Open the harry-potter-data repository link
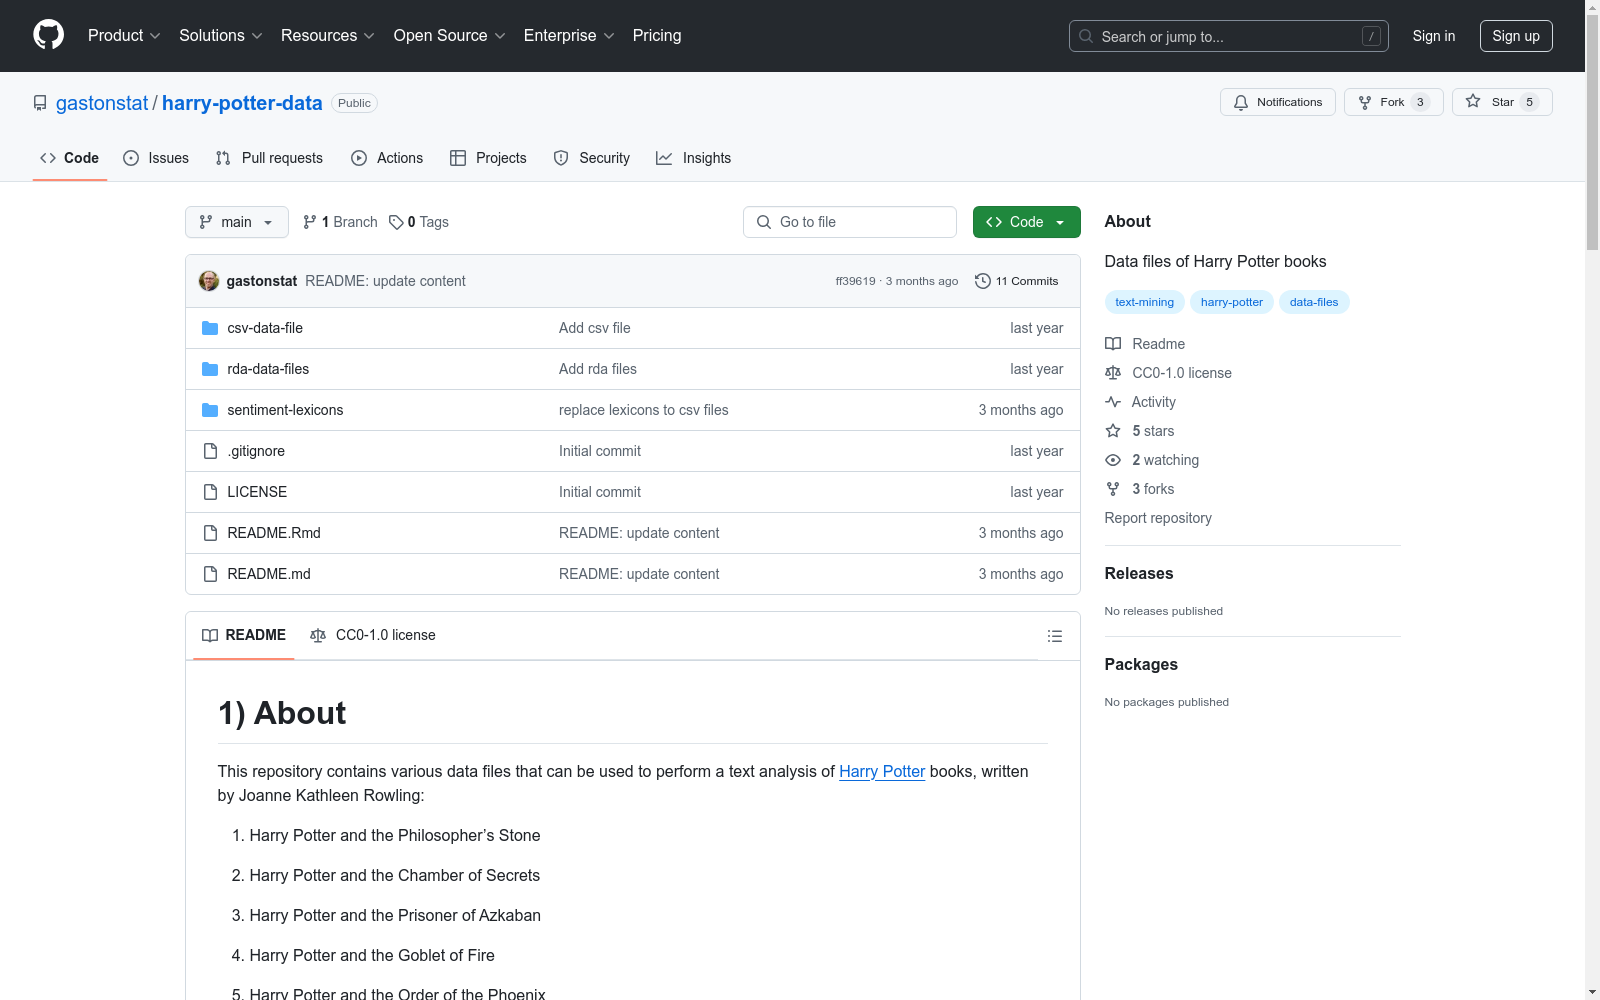The height and width of the screenshot is (1000, 1600). [x=242, y=103]
